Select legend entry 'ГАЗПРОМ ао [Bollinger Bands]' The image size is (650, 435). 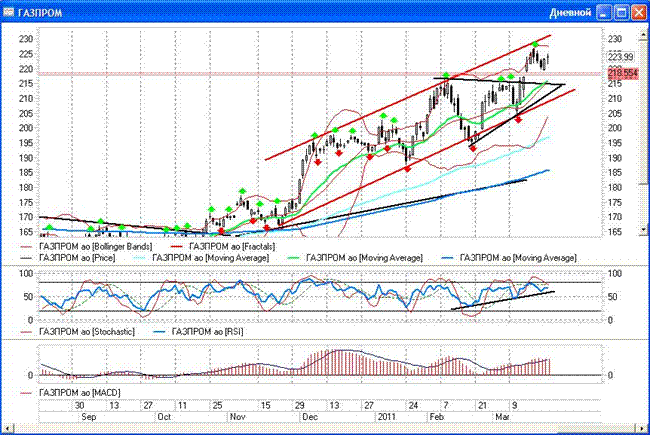[96, 247]
